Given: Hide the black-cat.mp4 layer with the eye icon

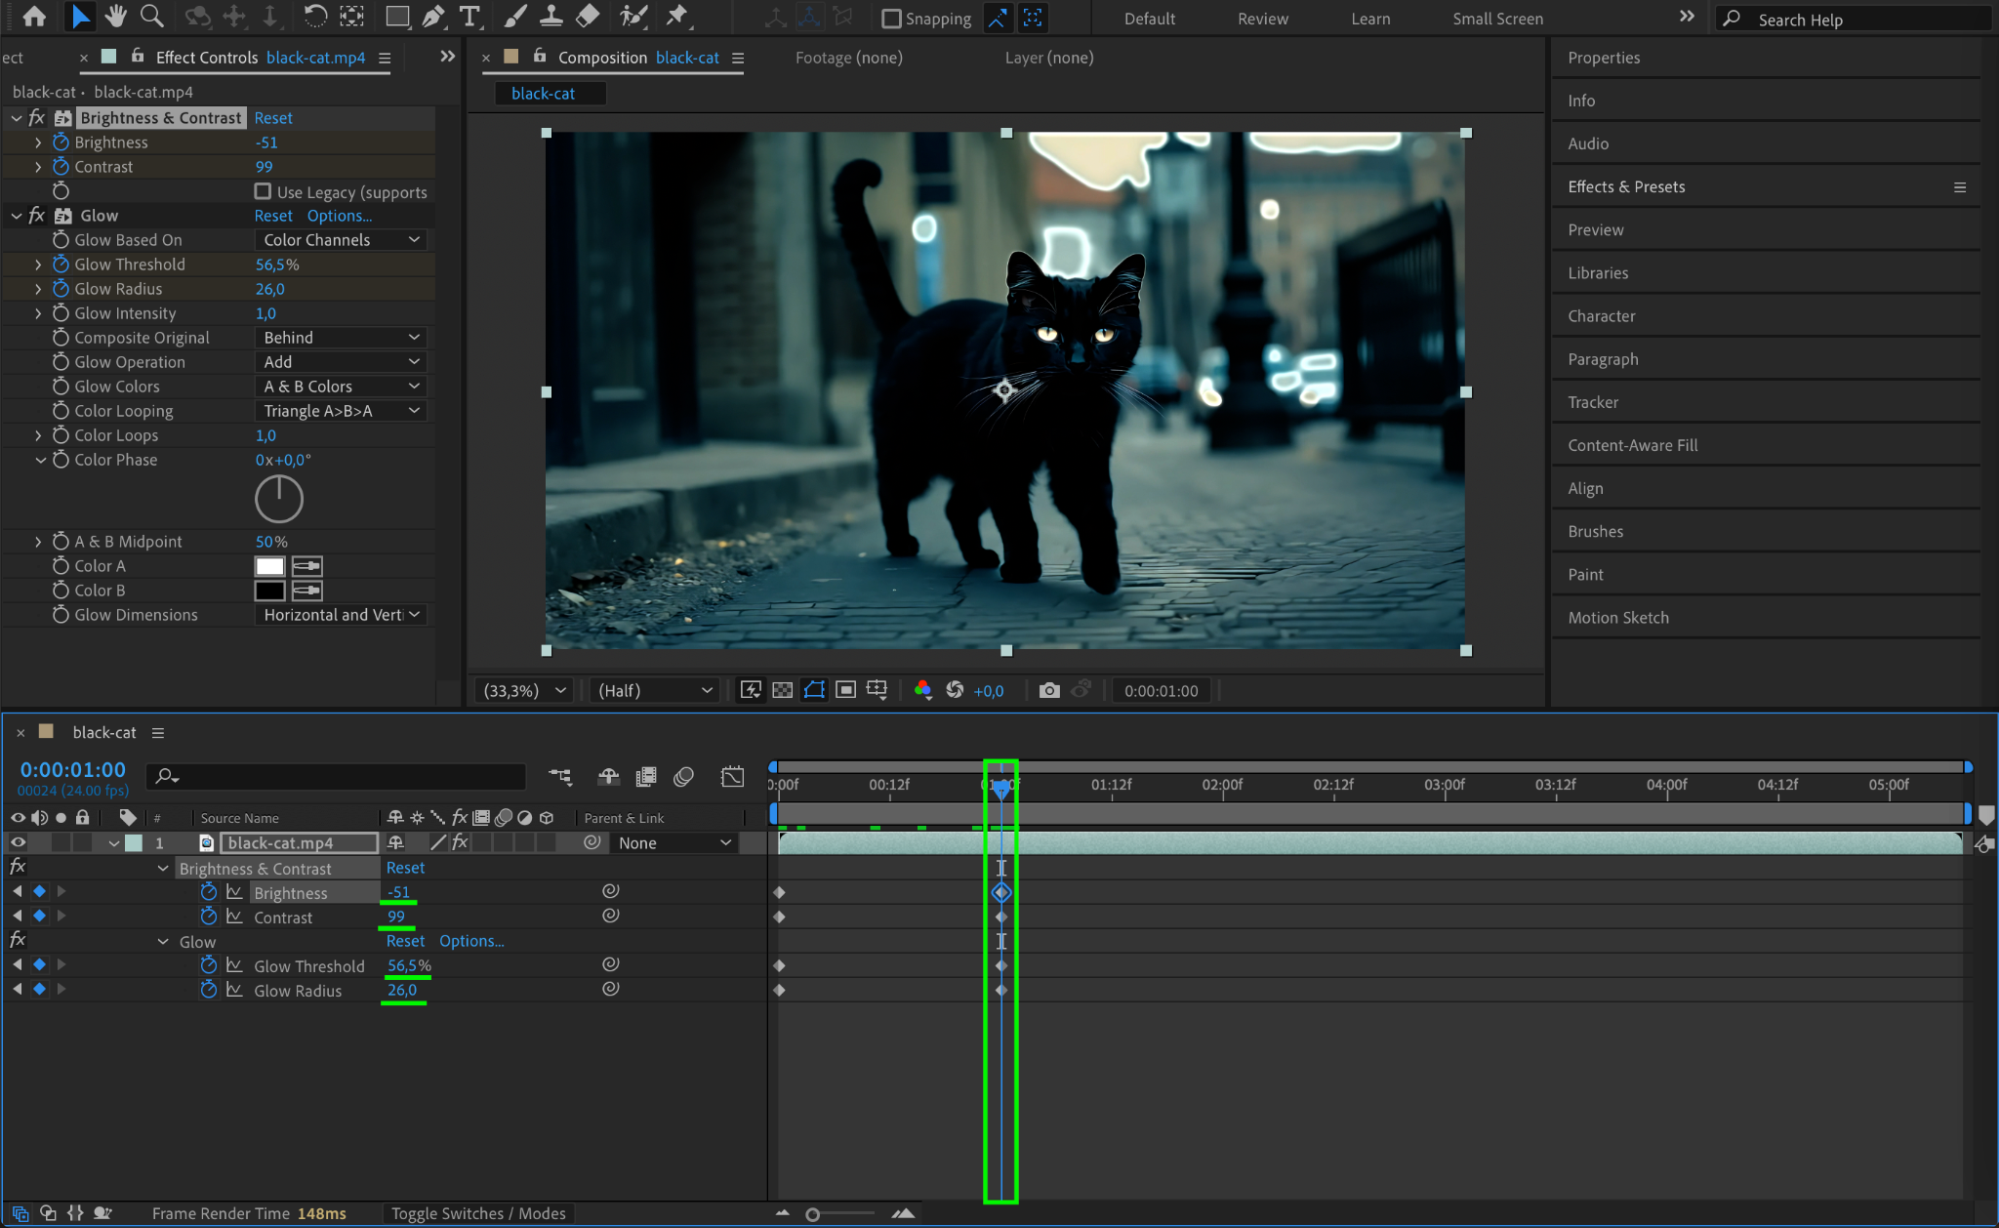Looking at the screenshot, I should click(18, 843).
